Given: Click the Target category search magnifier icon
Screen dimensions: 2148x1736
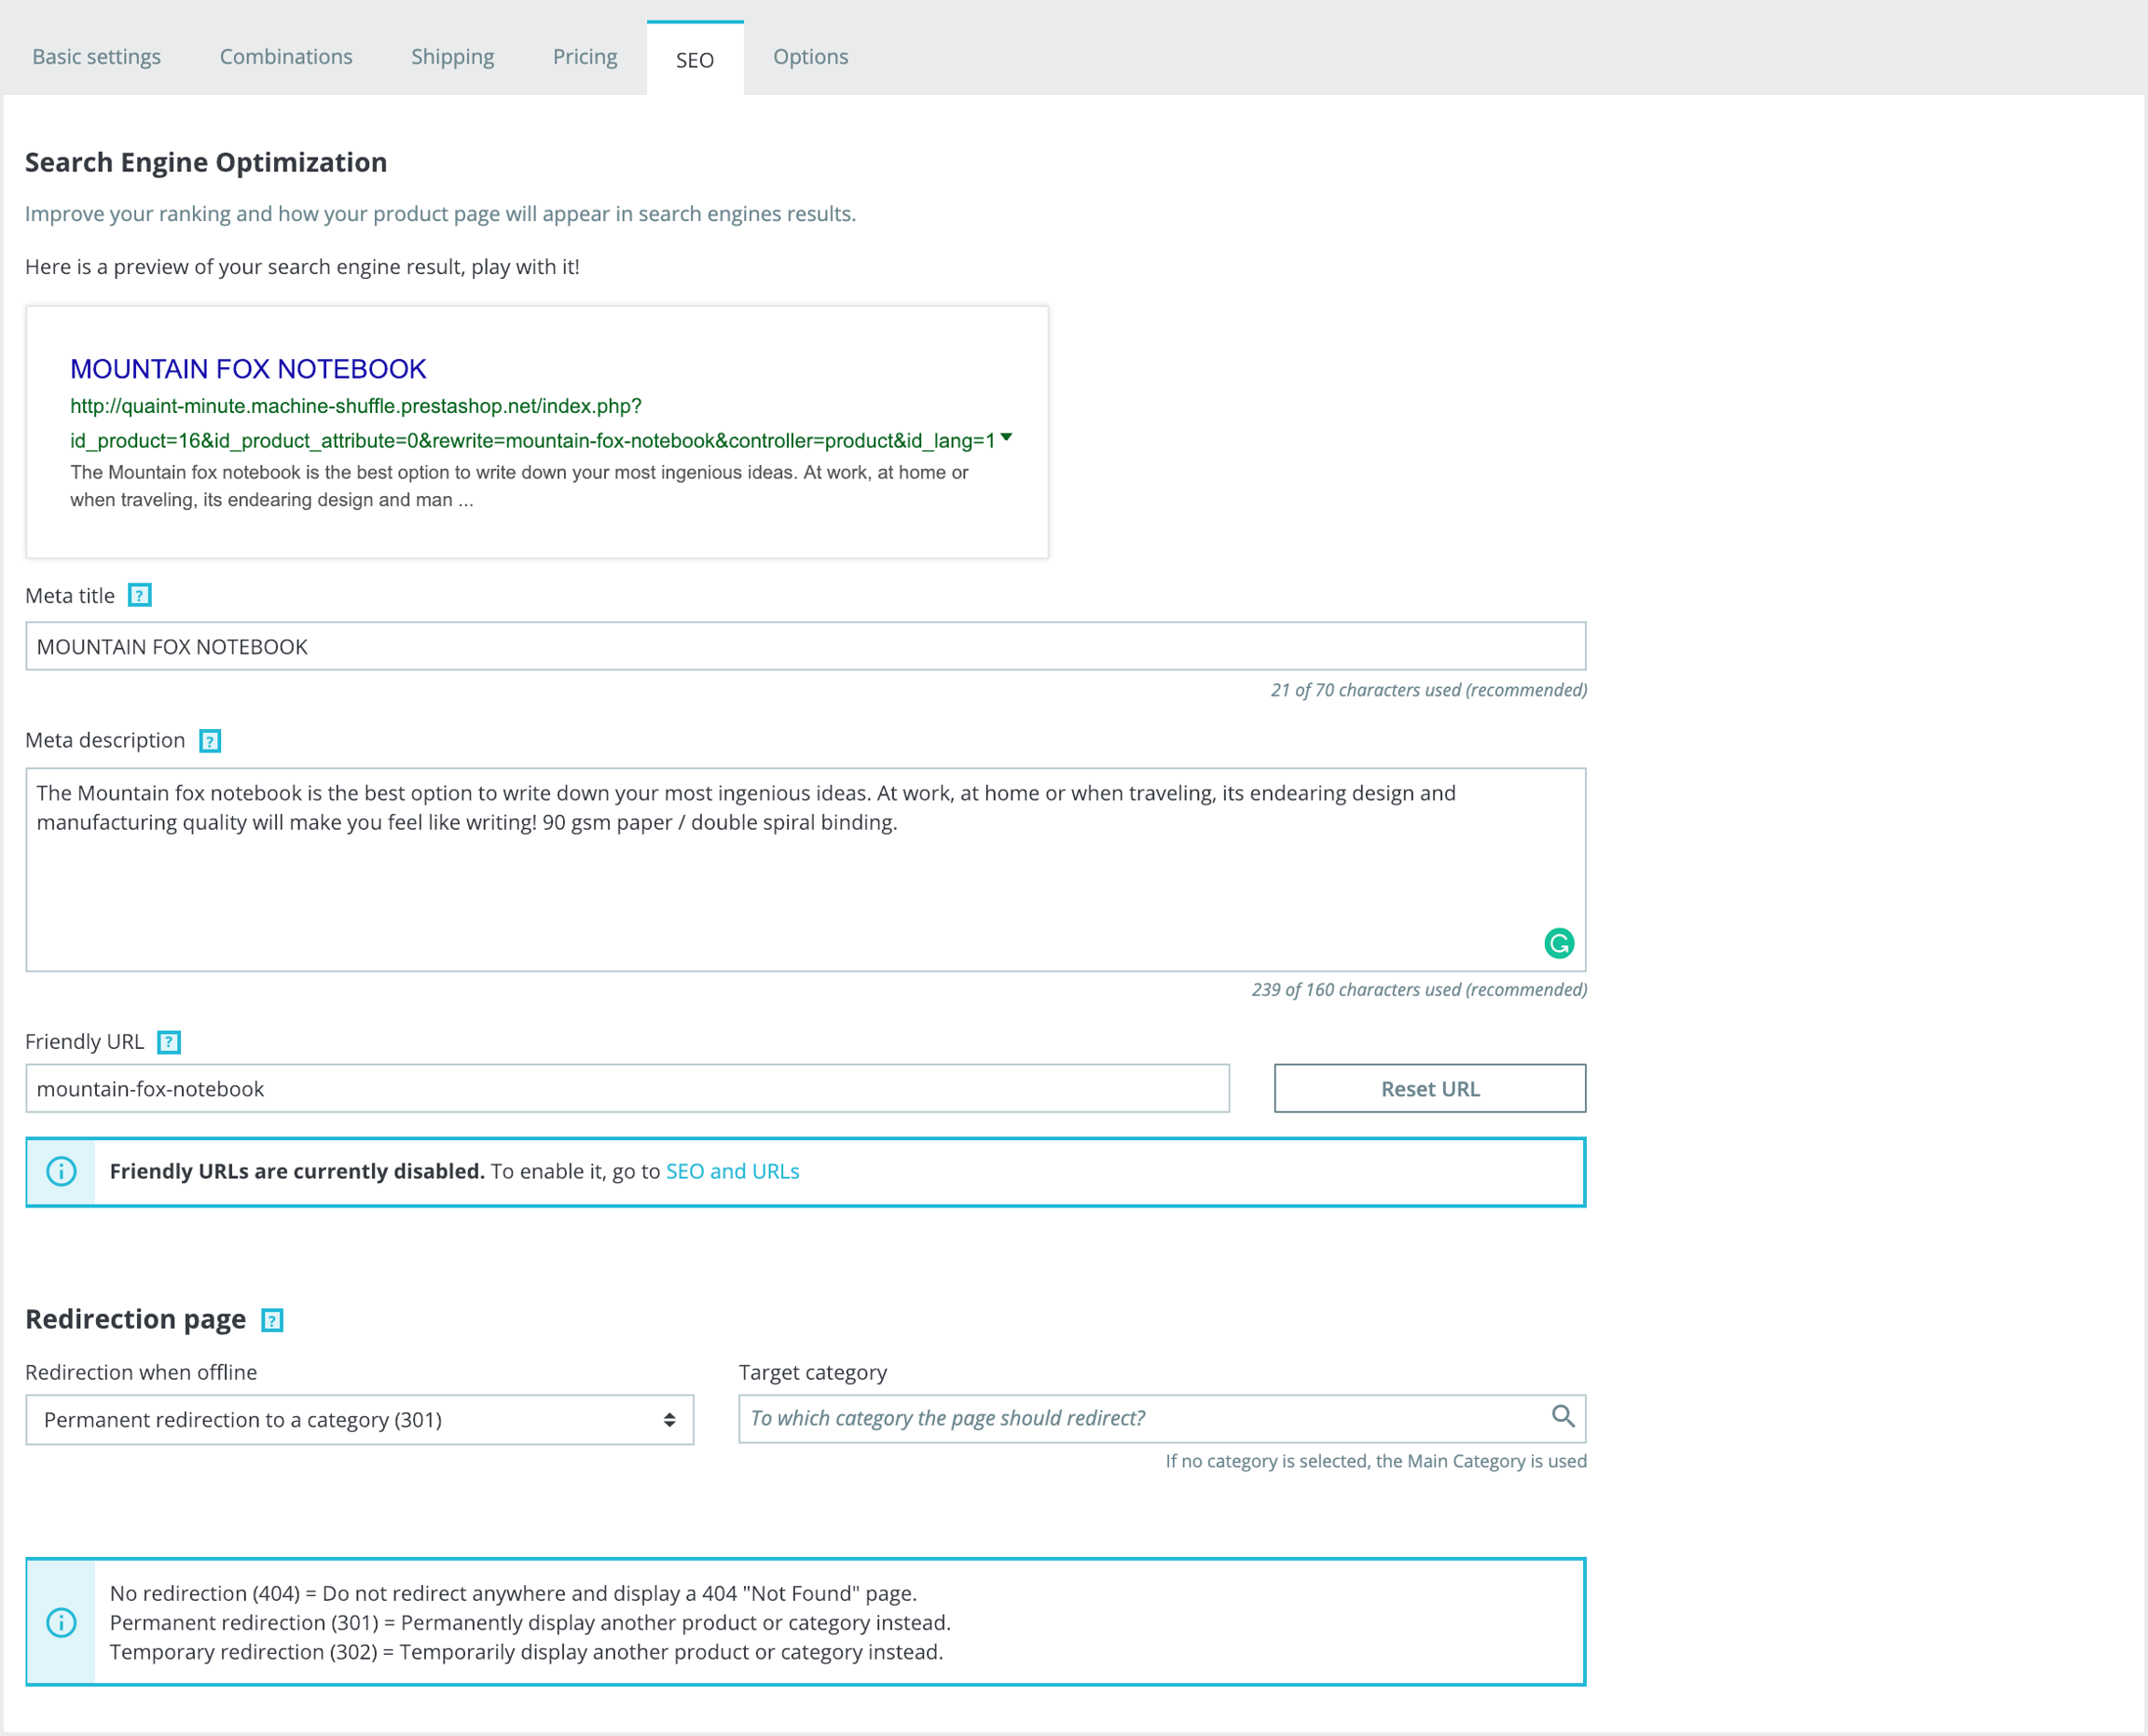Looking at the screenshot, I should (1562, 1417).
